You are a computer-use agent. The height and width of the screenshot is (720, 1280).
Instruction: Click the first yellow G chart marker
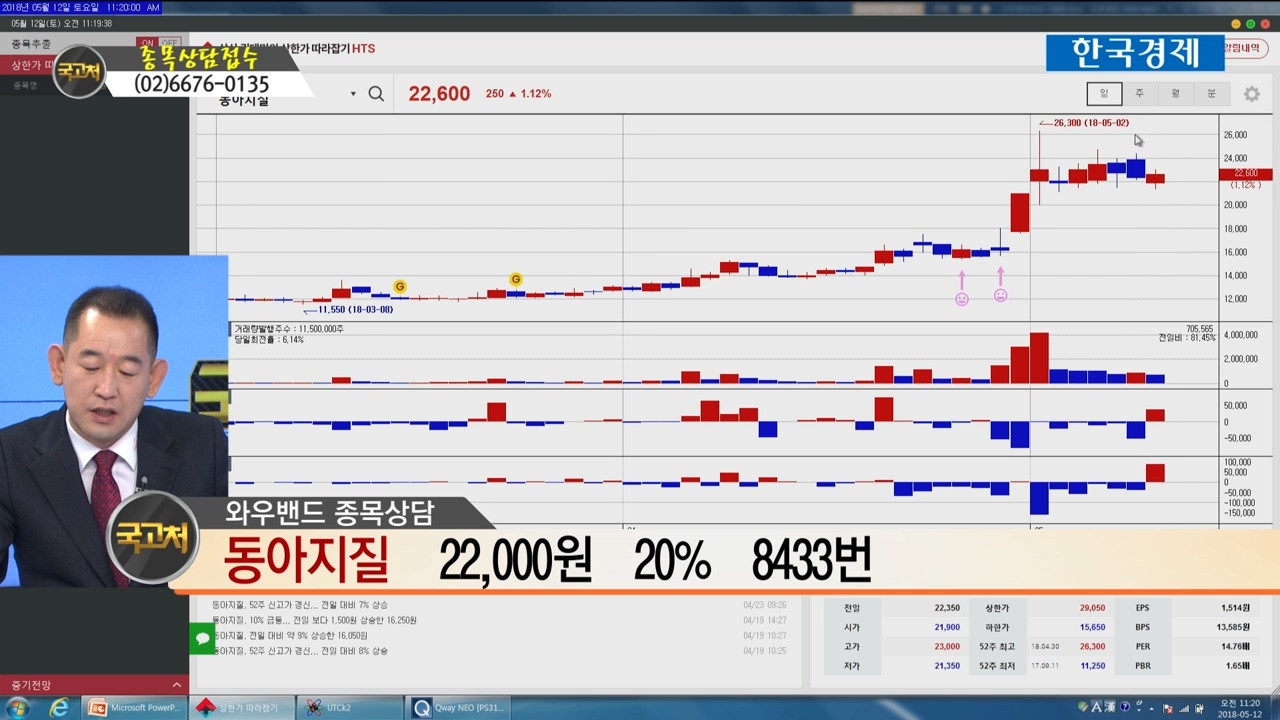coord(400,287)
